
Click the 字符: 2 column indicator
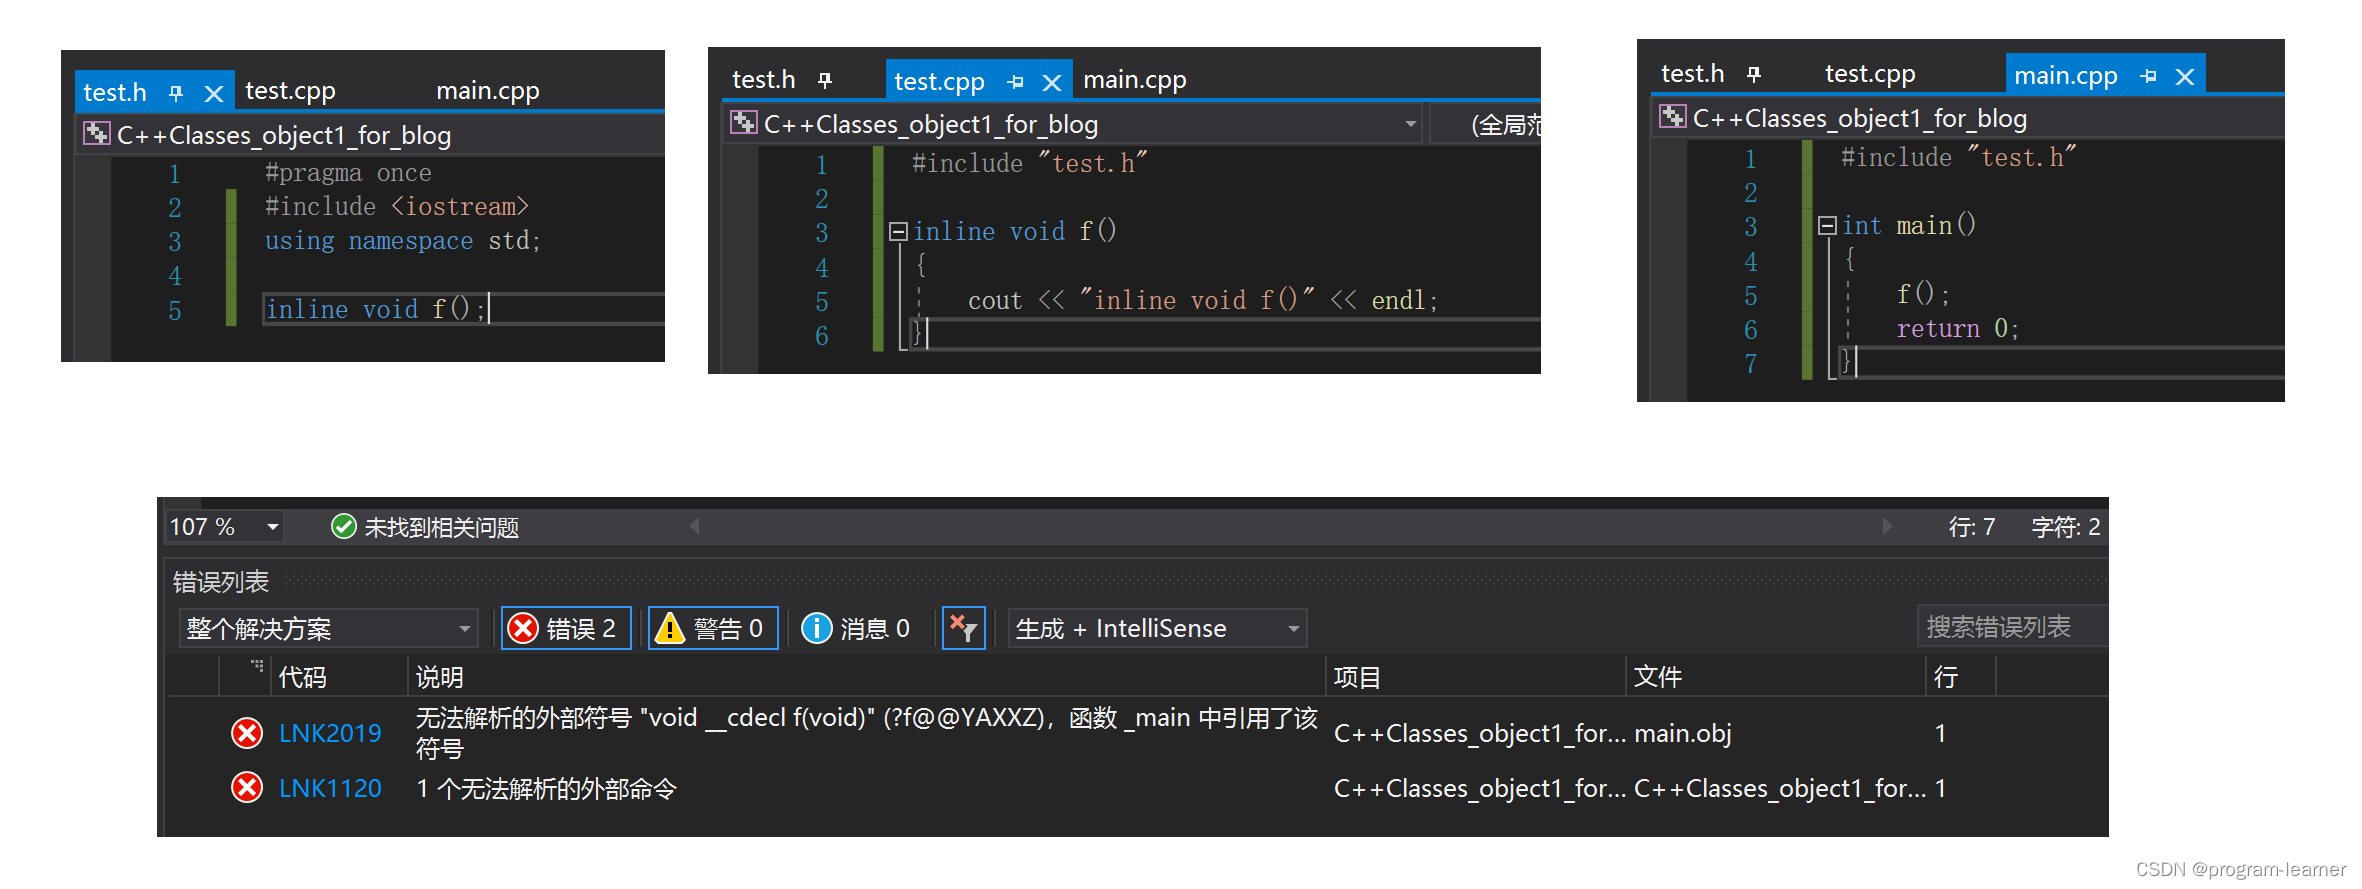(2066, 527)
